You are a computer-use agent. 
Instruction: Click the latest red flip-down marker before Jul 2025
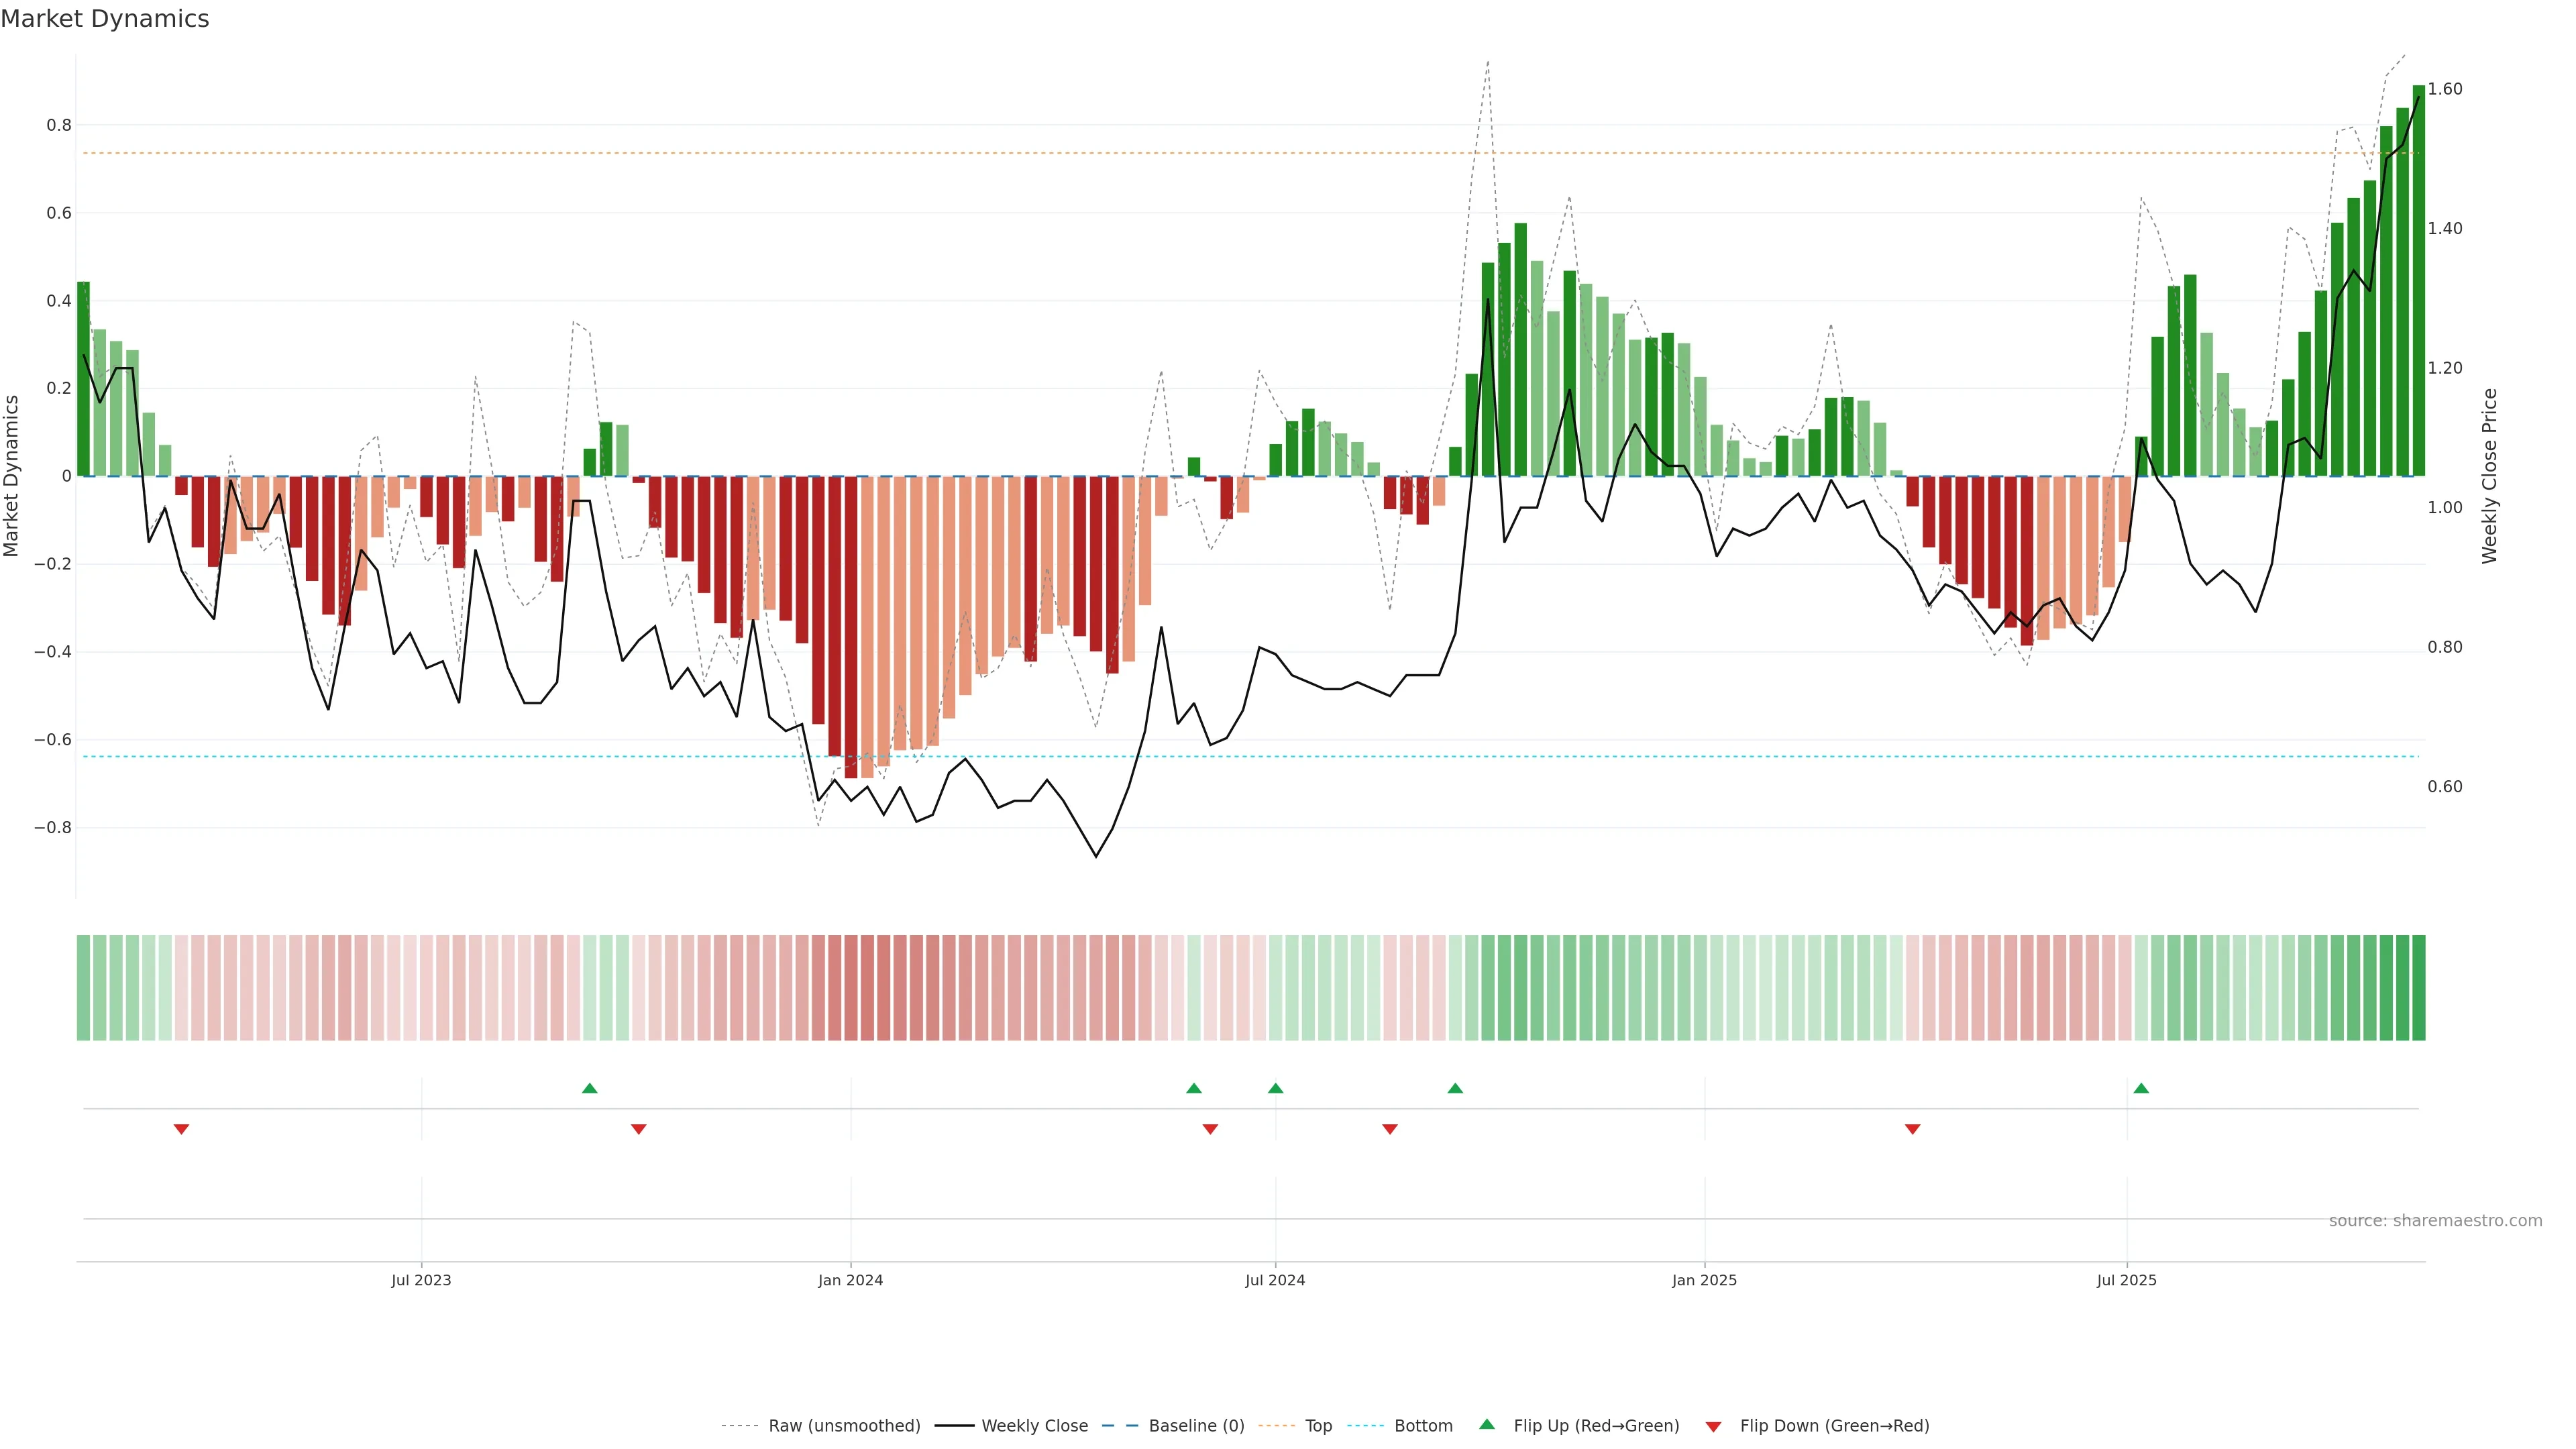pos(1912,1129)
